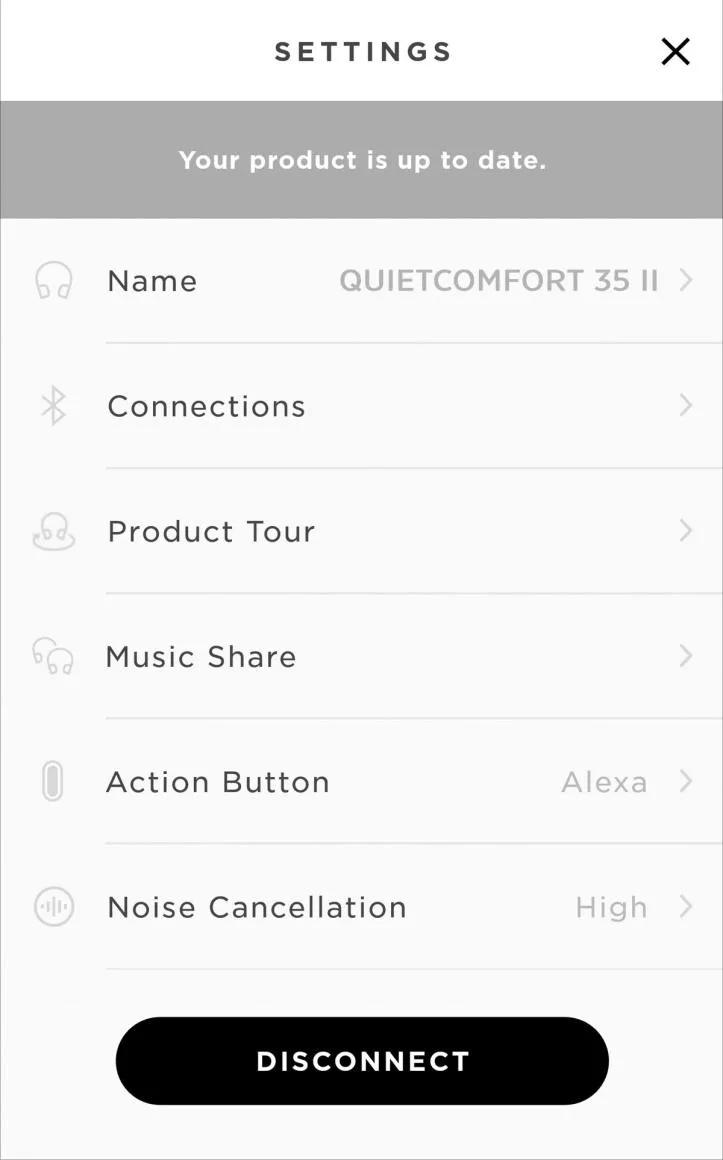
Task: Expand the Connections row chevron
Action: 686,405
